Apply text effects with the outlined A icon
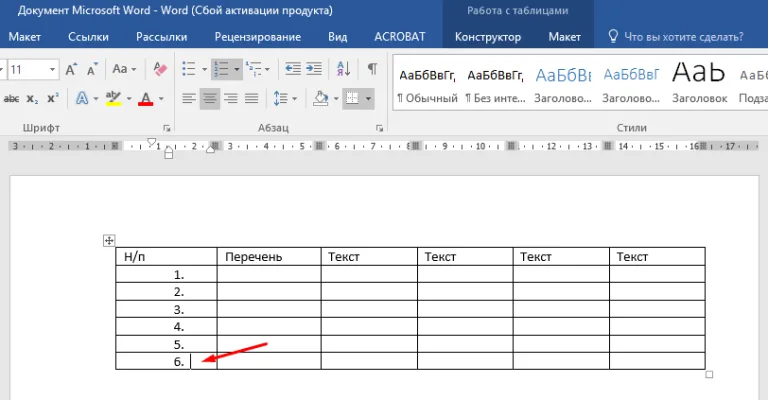The width and height of the screenshot is (768, 400). coord(82,98)
